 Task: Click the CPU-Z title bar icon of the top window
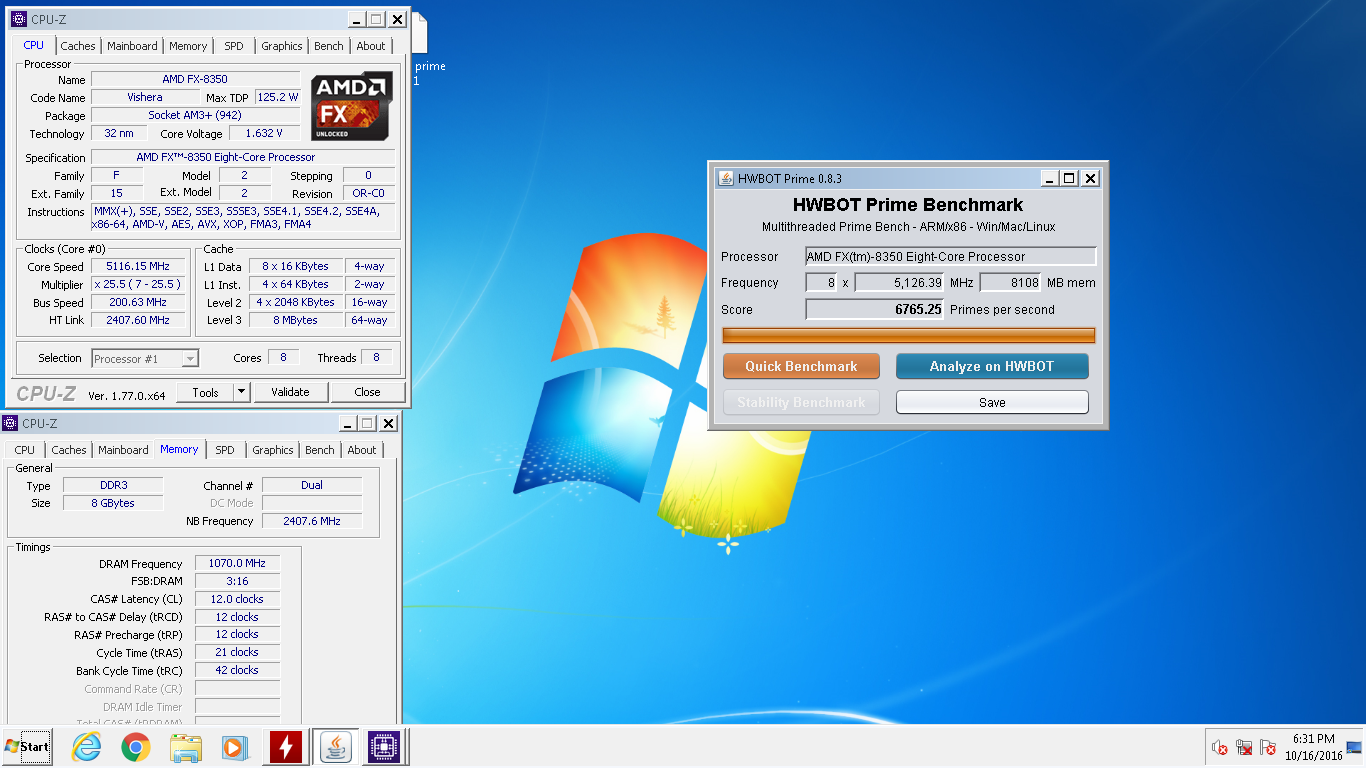click(x=18, y=19)
